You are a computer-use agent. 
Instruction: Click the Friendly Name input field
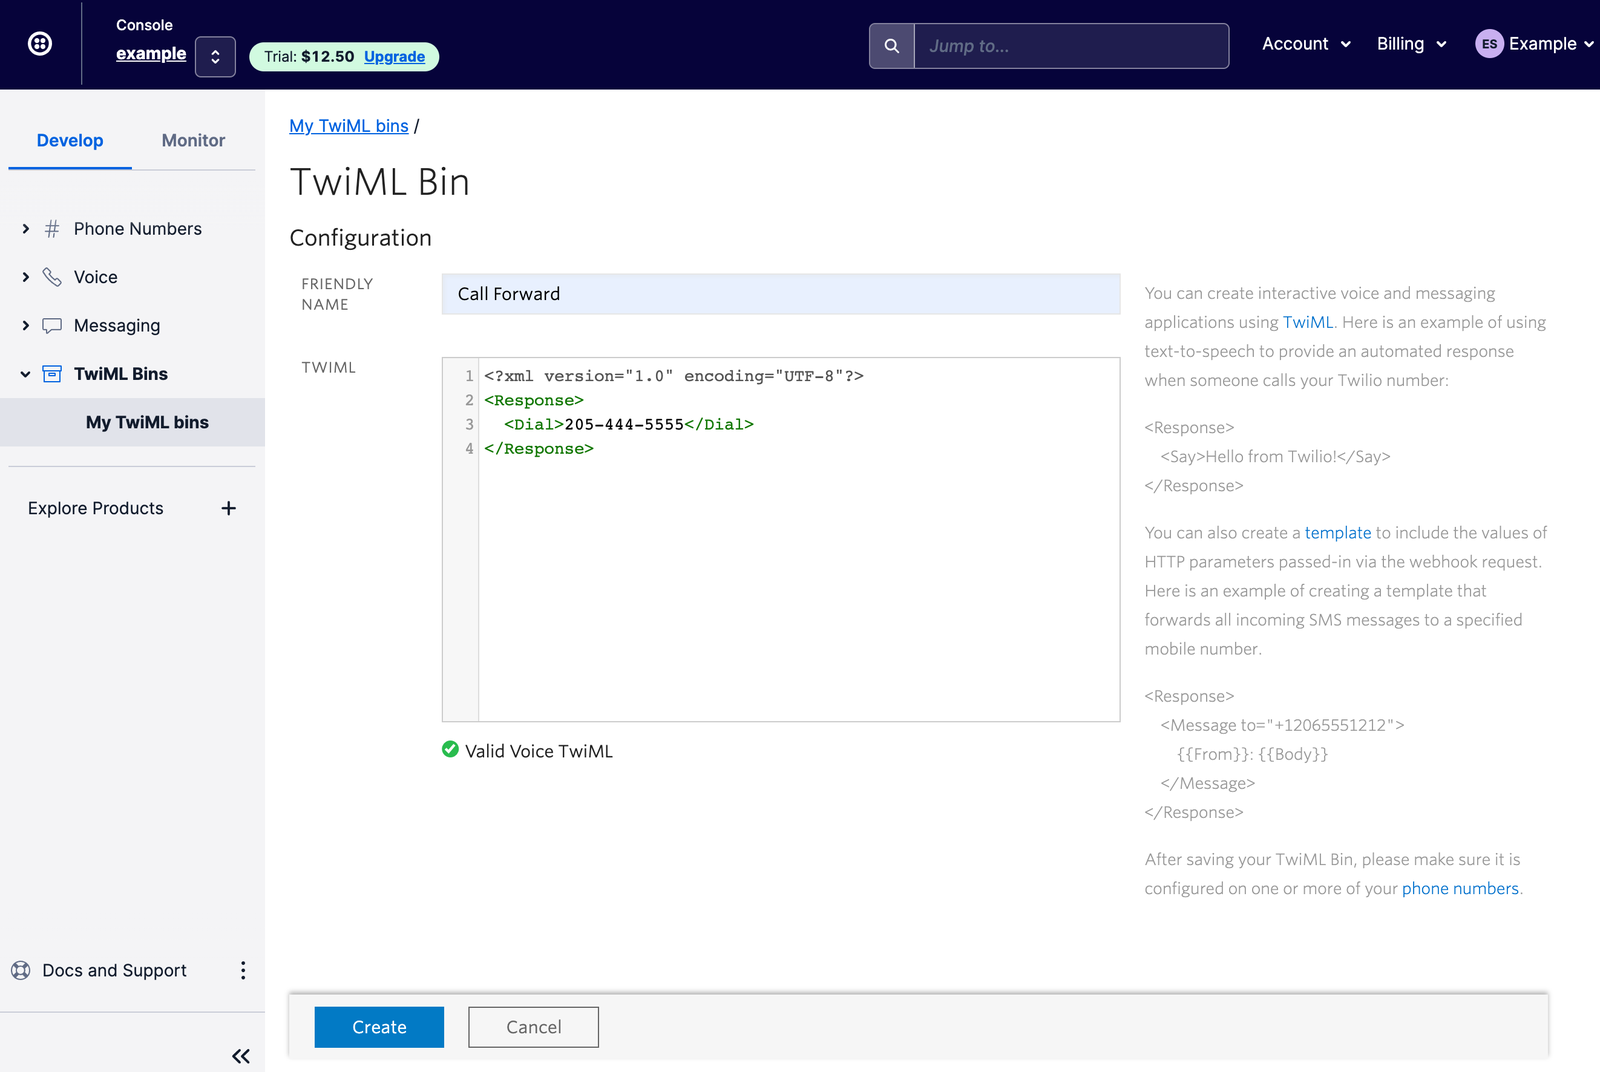(780, 294)
